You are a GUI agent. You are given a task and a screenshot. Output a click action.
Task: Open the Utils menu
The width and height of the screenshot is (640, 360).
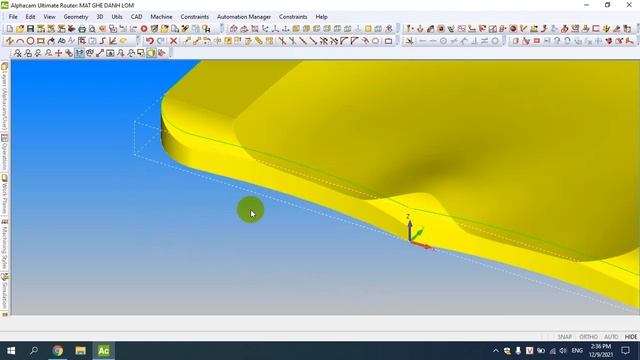tap(117, 17)
